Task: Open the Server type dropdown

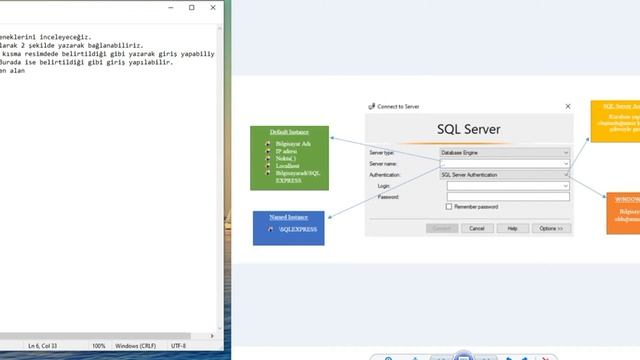Action: (504, 153)
